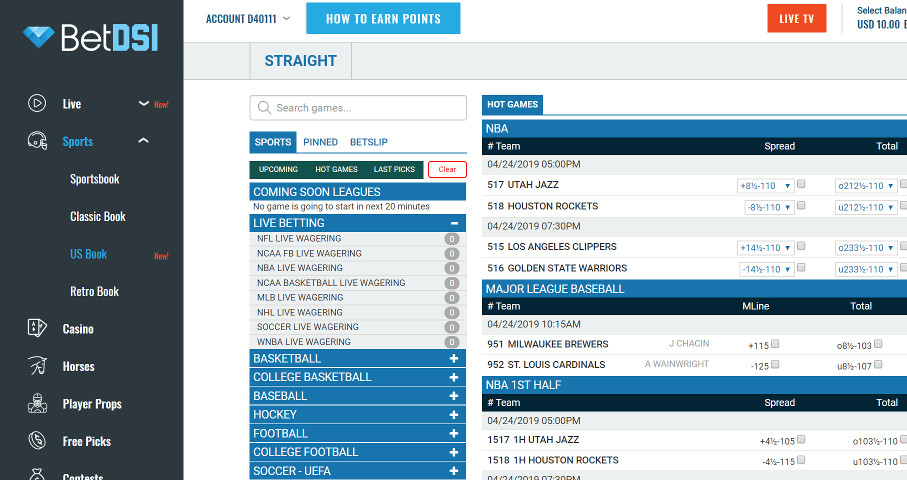
Task: Check 1H Utah Jazz +4½ spread box
Action: point(801,440)
